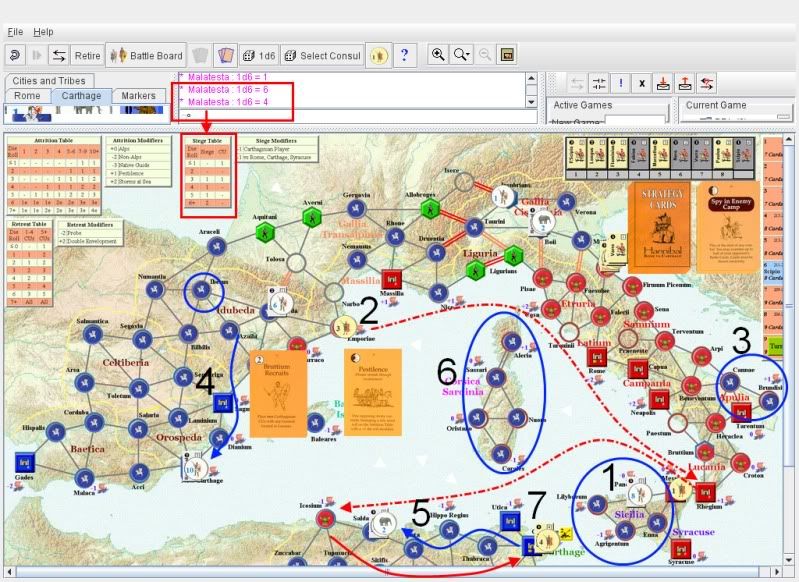Open the Help menu

point(43,32)
